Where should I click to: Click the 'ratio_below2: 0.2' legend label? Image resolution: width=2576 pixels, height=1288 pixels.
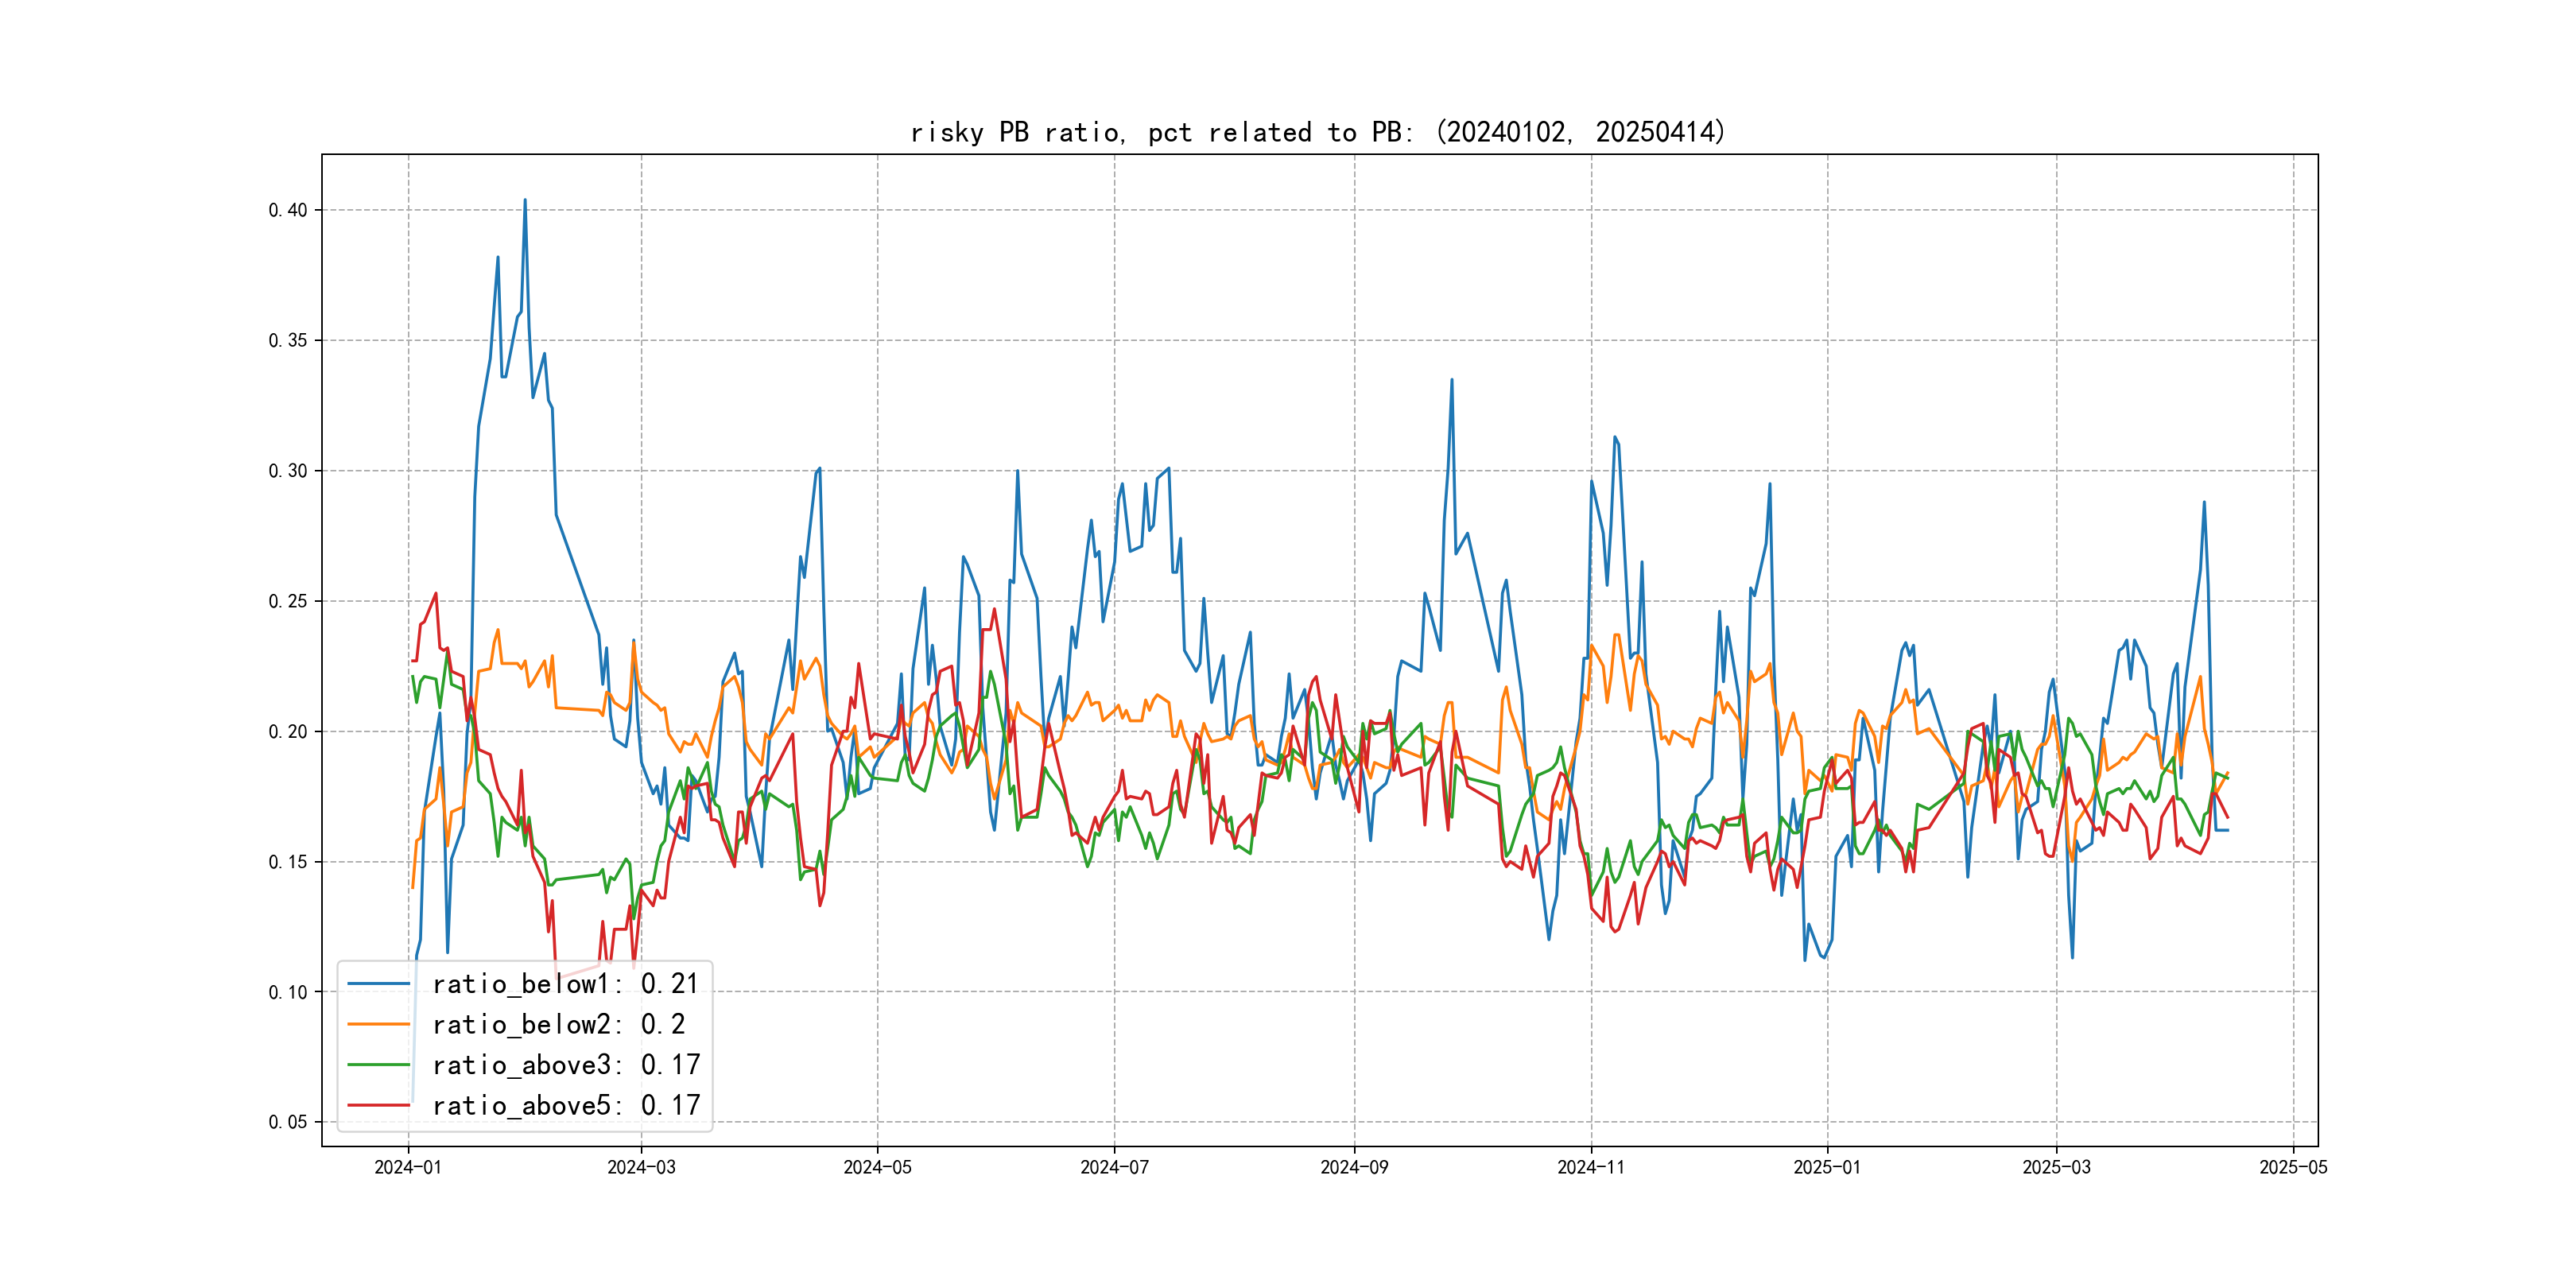coord(558,1024)
